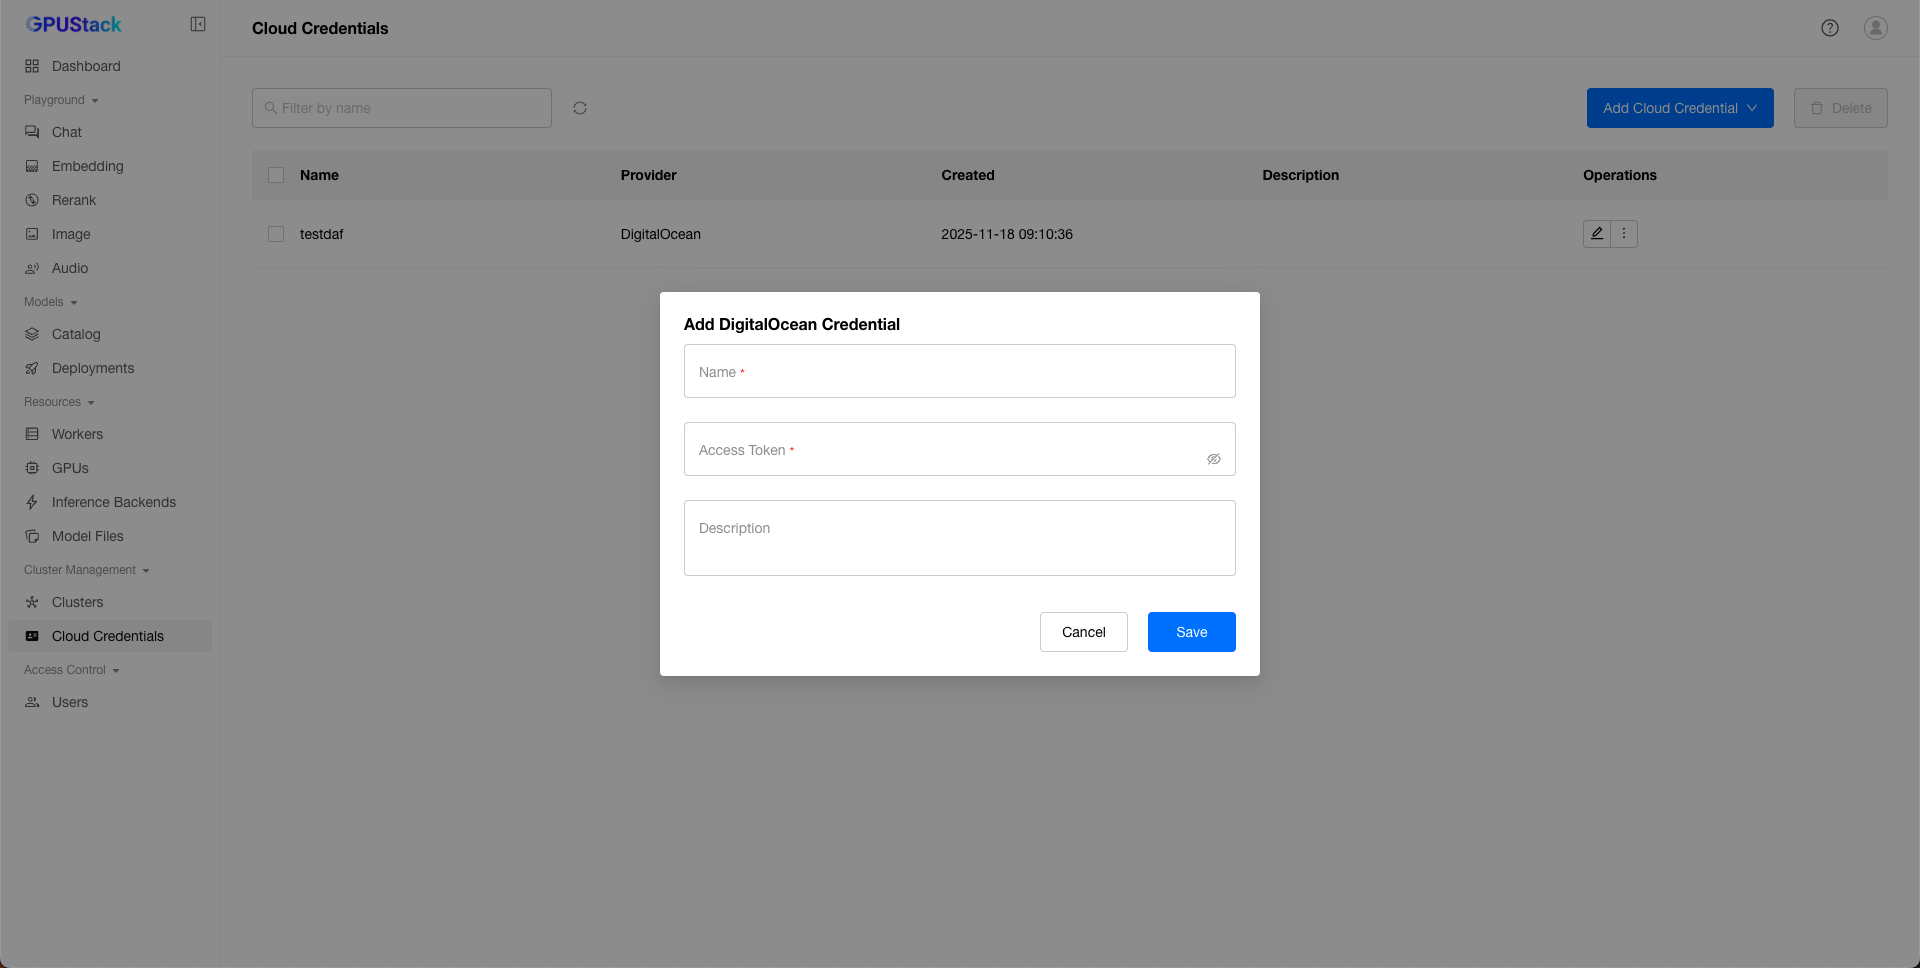Viewport: 1920px width, 968px height.
Task: Click the Dashboard grid icon
Action: (32, 66)
